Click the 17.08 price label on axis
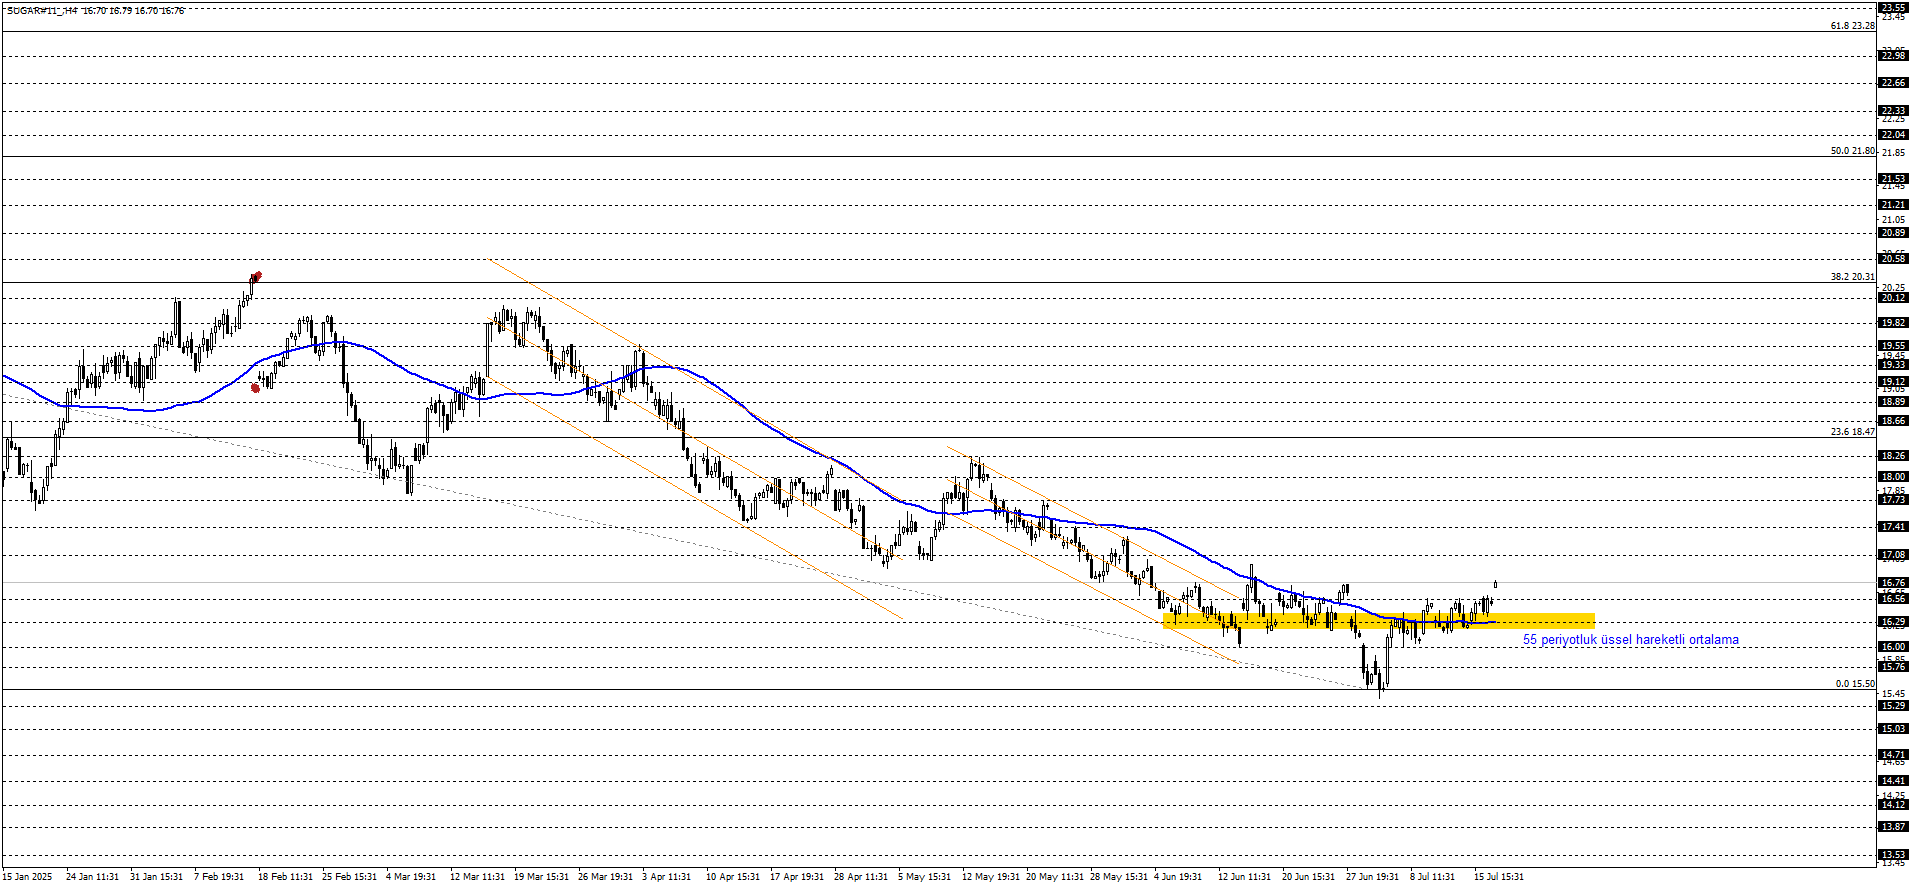Image resolution: width=1916 pixels, height=888 pixels. 1893,555
